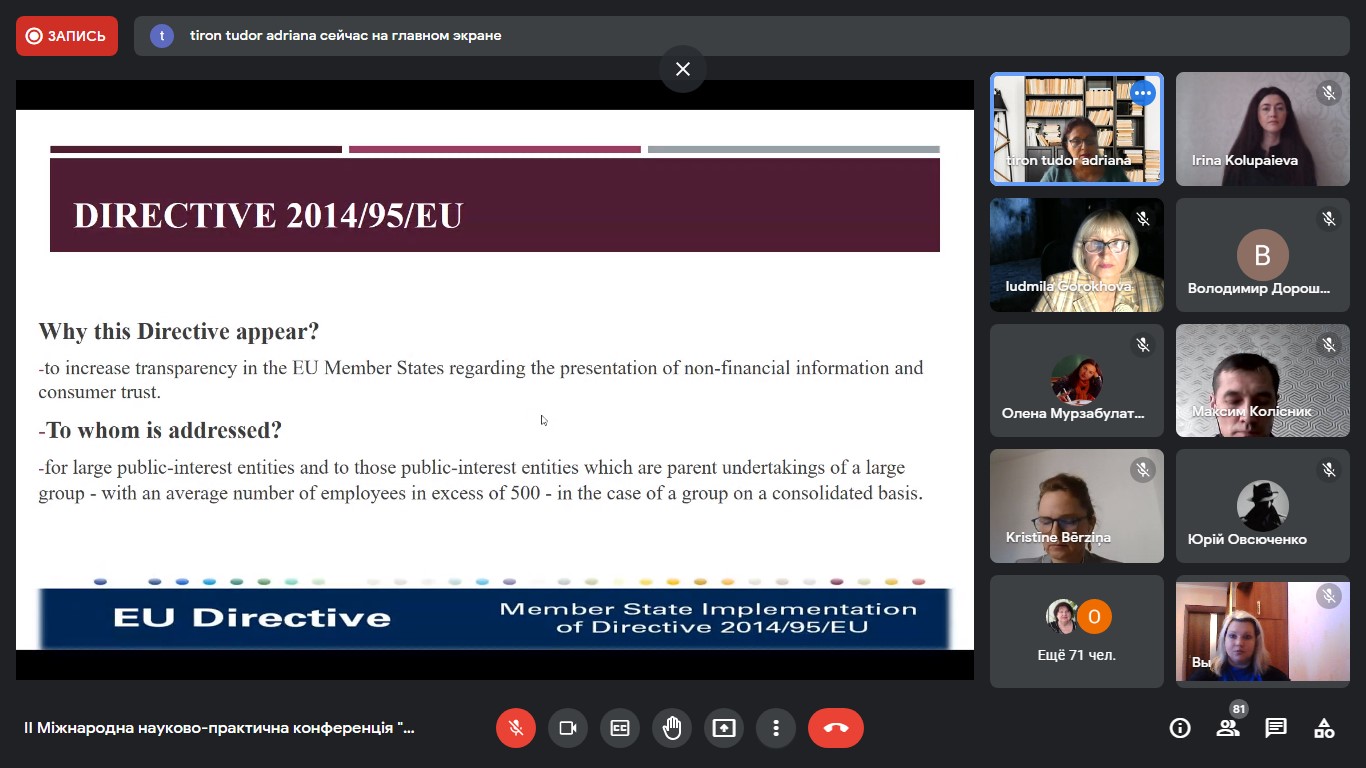The width and height of the screenshot is (1366, 768).
Task: Open the meeting details info icon
Action: coord(1180,728)
